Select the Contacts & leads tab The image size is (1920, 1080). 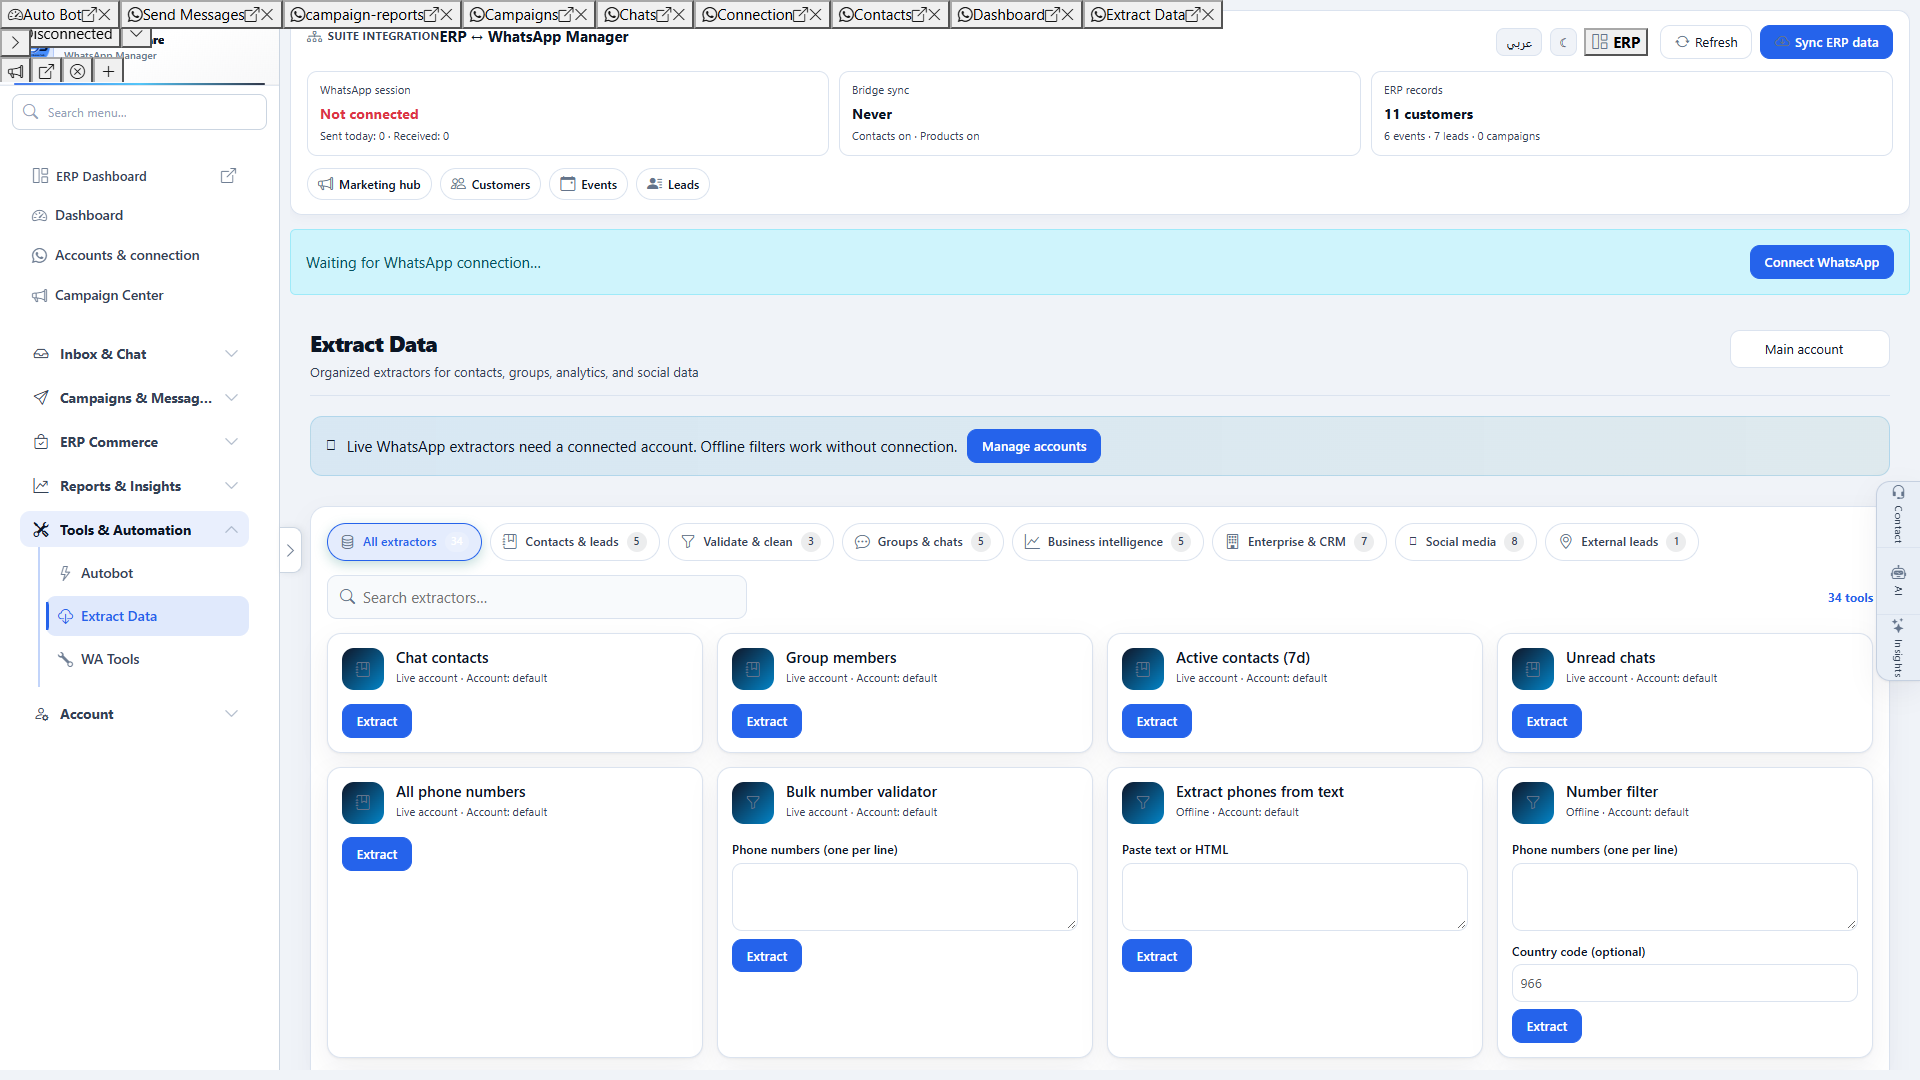point(575,542)
